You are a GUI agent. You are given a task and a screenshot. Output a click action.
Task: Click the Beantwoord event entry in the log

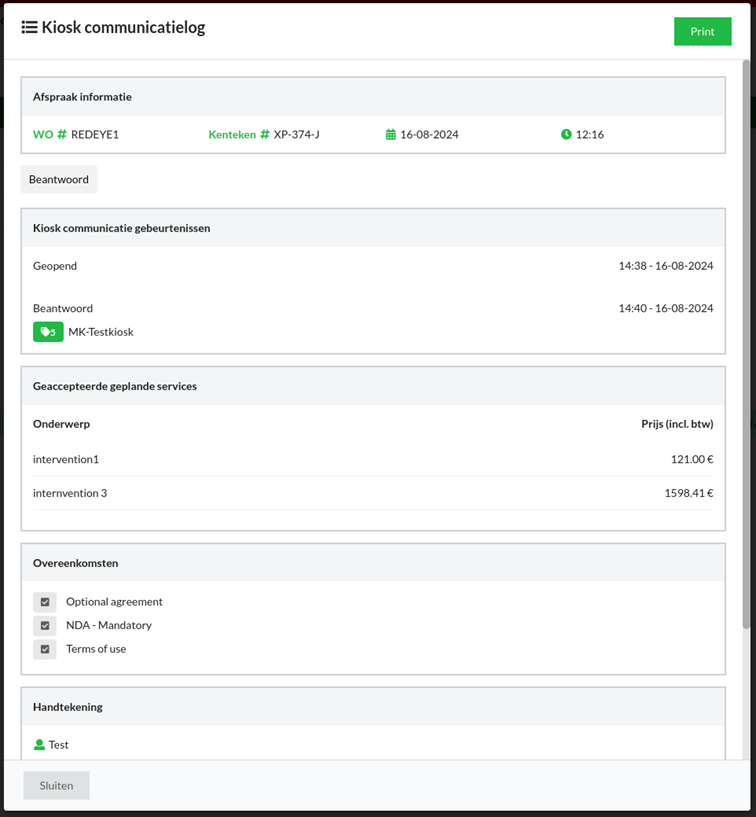tap(62, 308)
